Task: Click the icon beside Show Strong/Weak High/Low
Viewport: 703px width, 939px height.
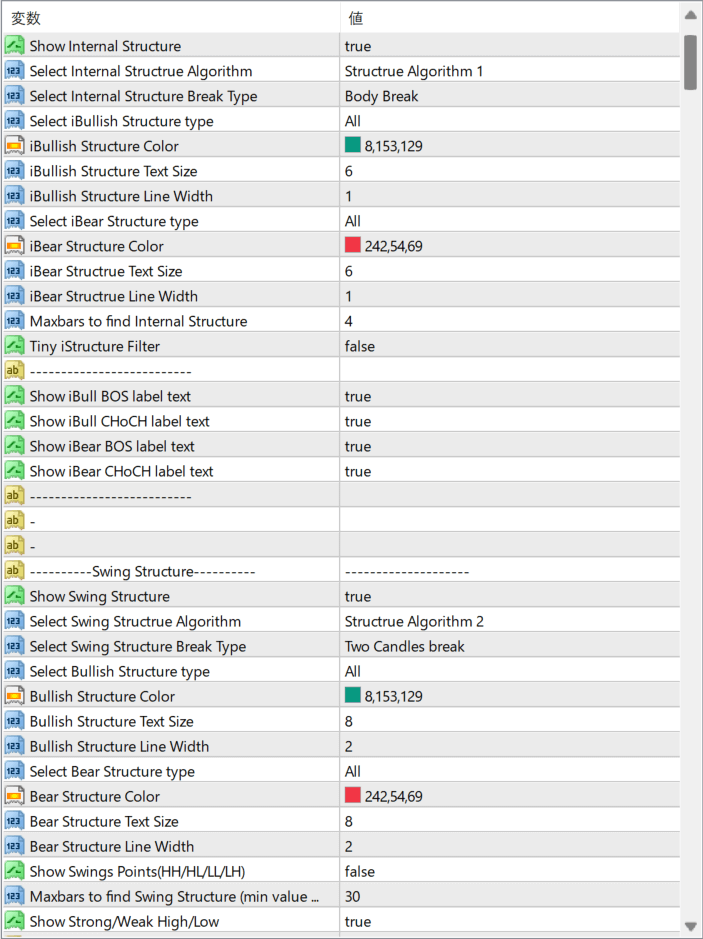Action: (x=14, y=922)
